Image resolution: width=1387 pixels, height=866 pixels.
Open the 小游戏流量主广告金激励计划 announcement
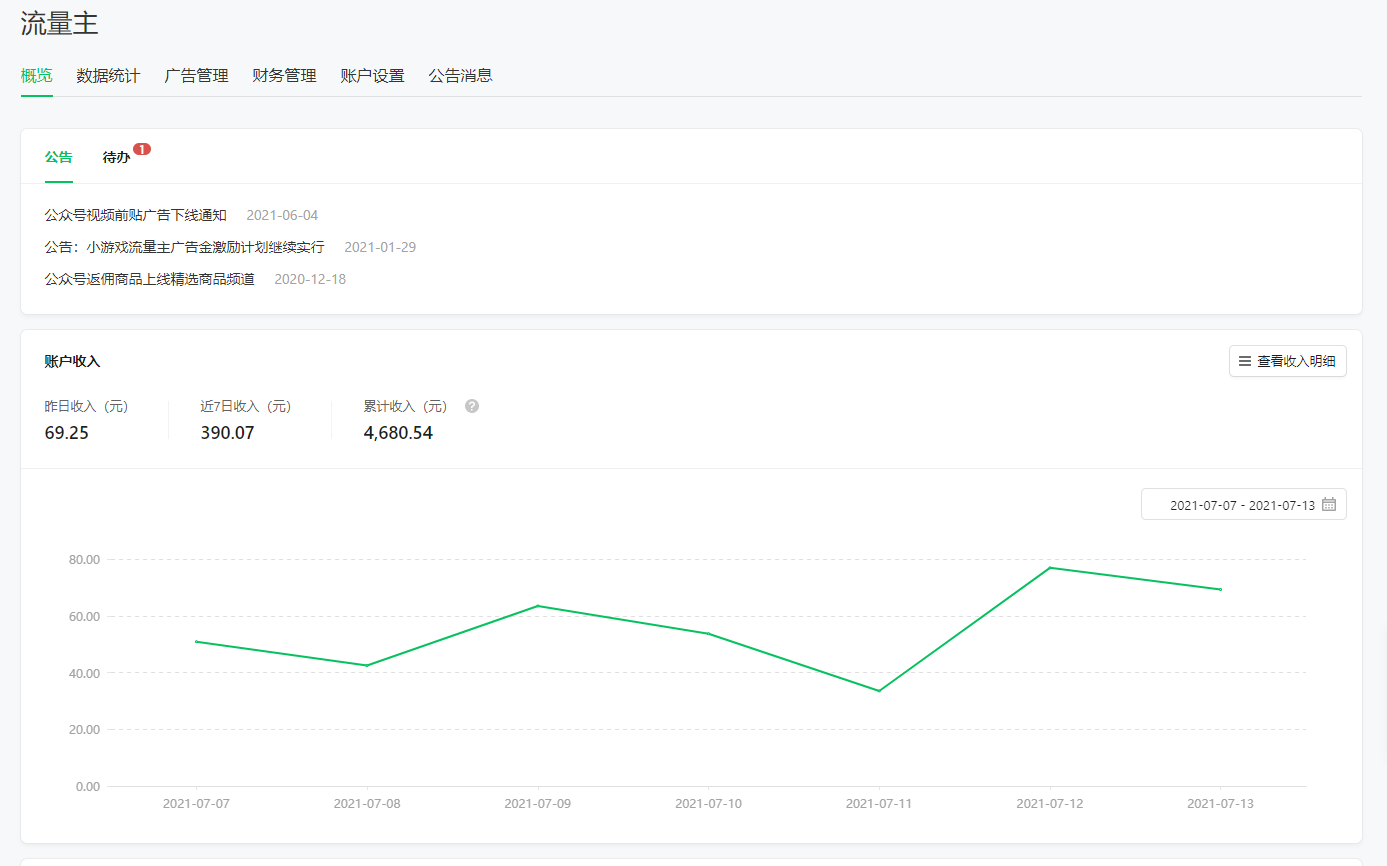coord(185,247)
